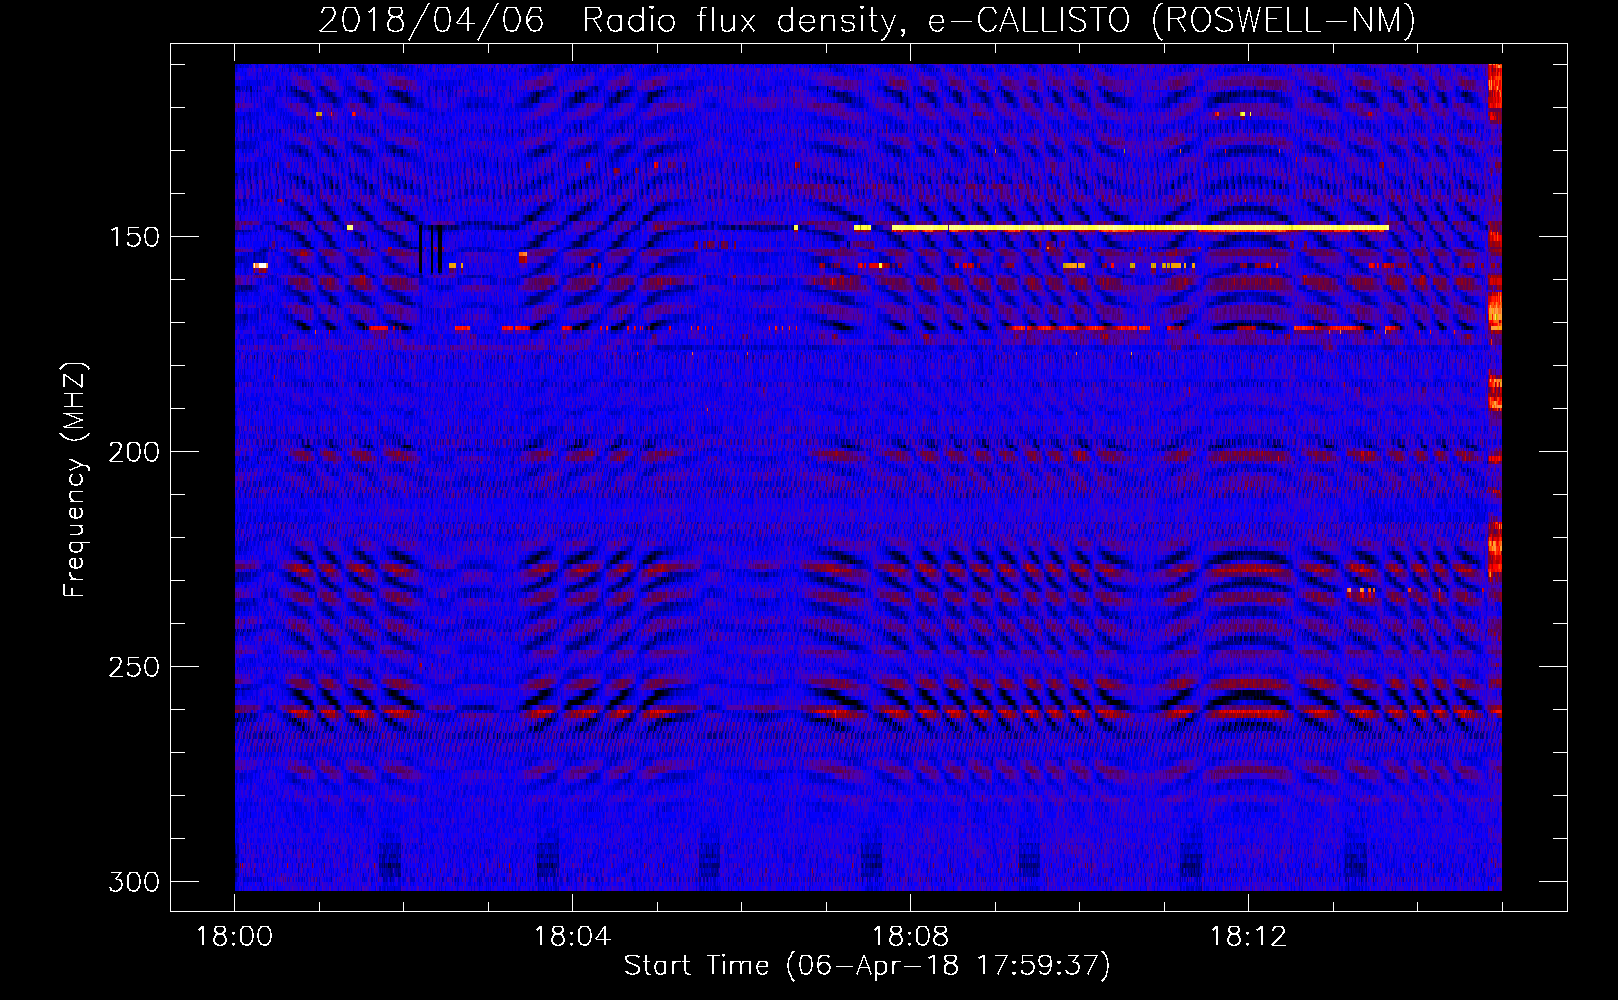Click the bright yellow emission line near 150 MHz
Viewport: 1618px width, 1000px height.
pos(1140,228)
